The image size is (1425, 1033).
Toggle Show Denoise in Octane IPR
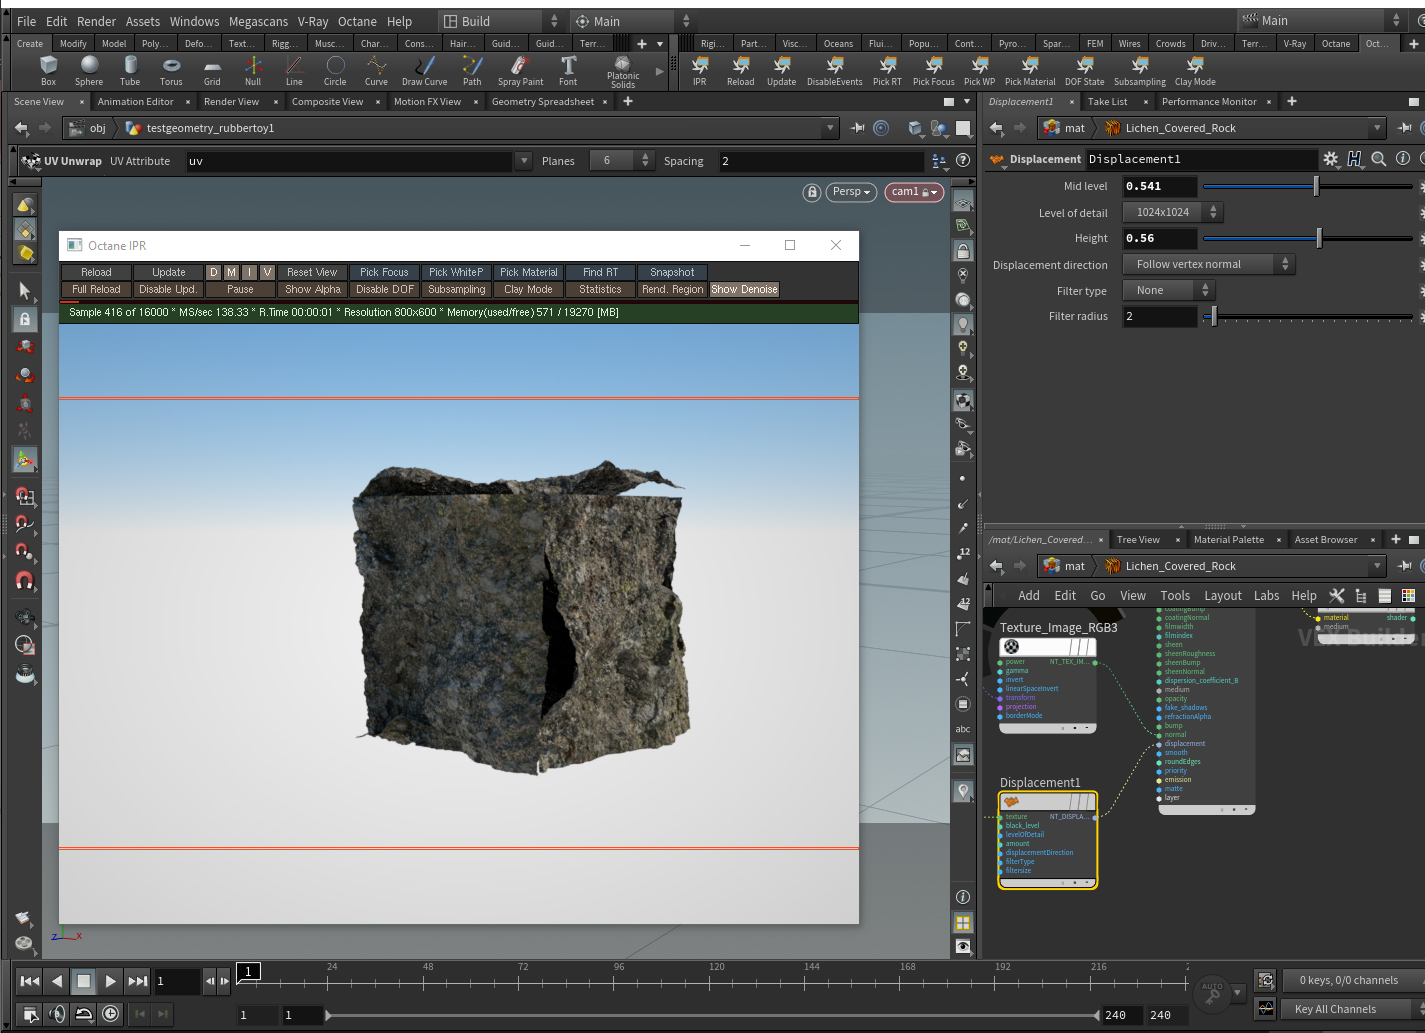point(744,290)
